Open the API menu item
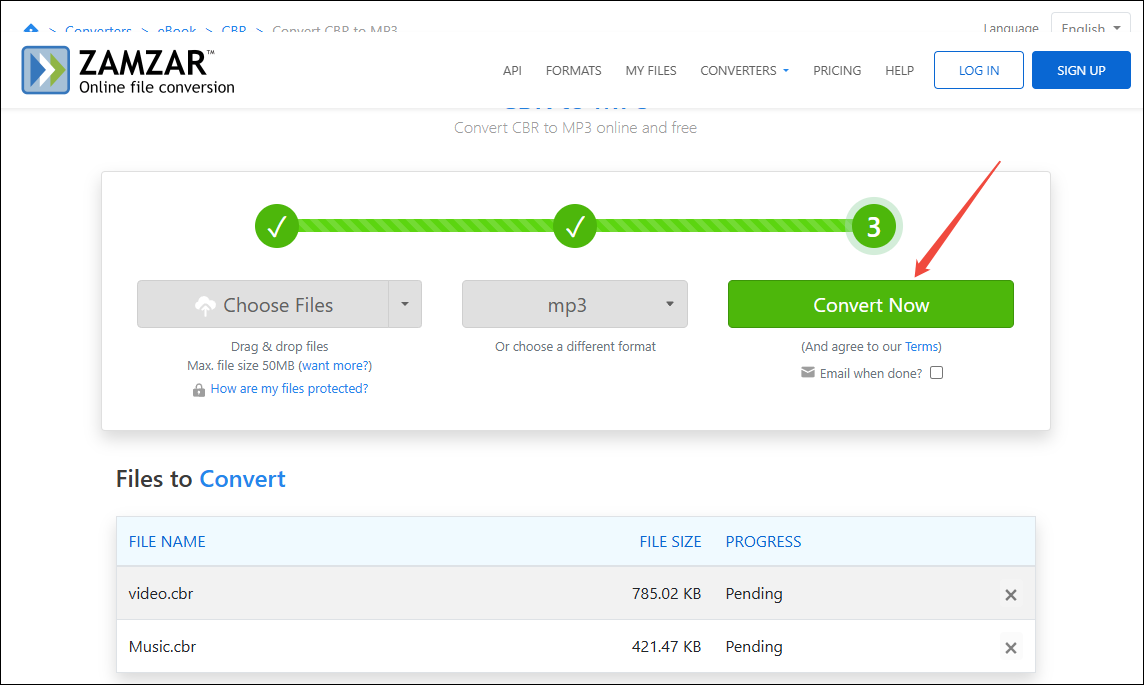 (512, 71)
